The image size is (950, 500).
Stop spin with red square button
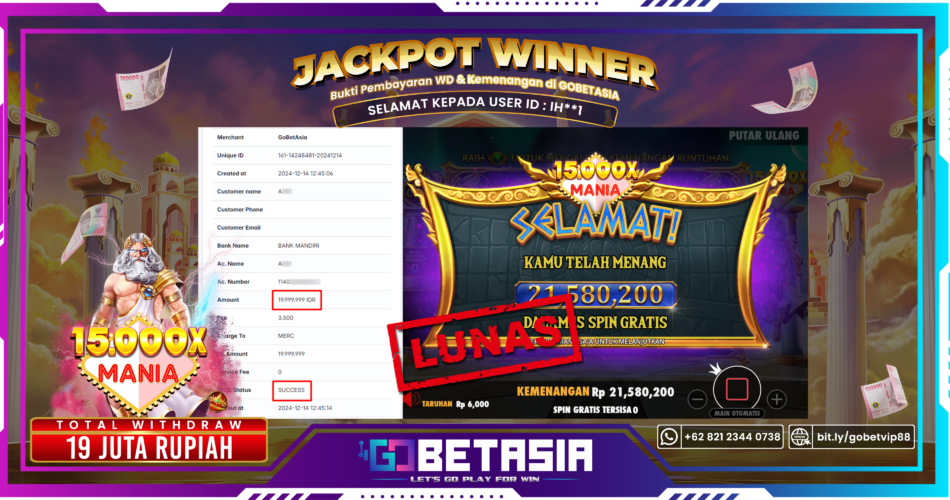pyautogui.click(x=737, y=390)
